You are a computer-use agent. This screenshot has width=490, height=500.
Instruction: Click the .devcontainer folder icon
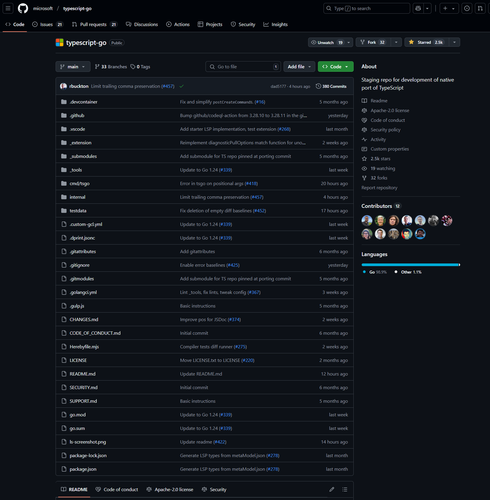coord(64,102)
